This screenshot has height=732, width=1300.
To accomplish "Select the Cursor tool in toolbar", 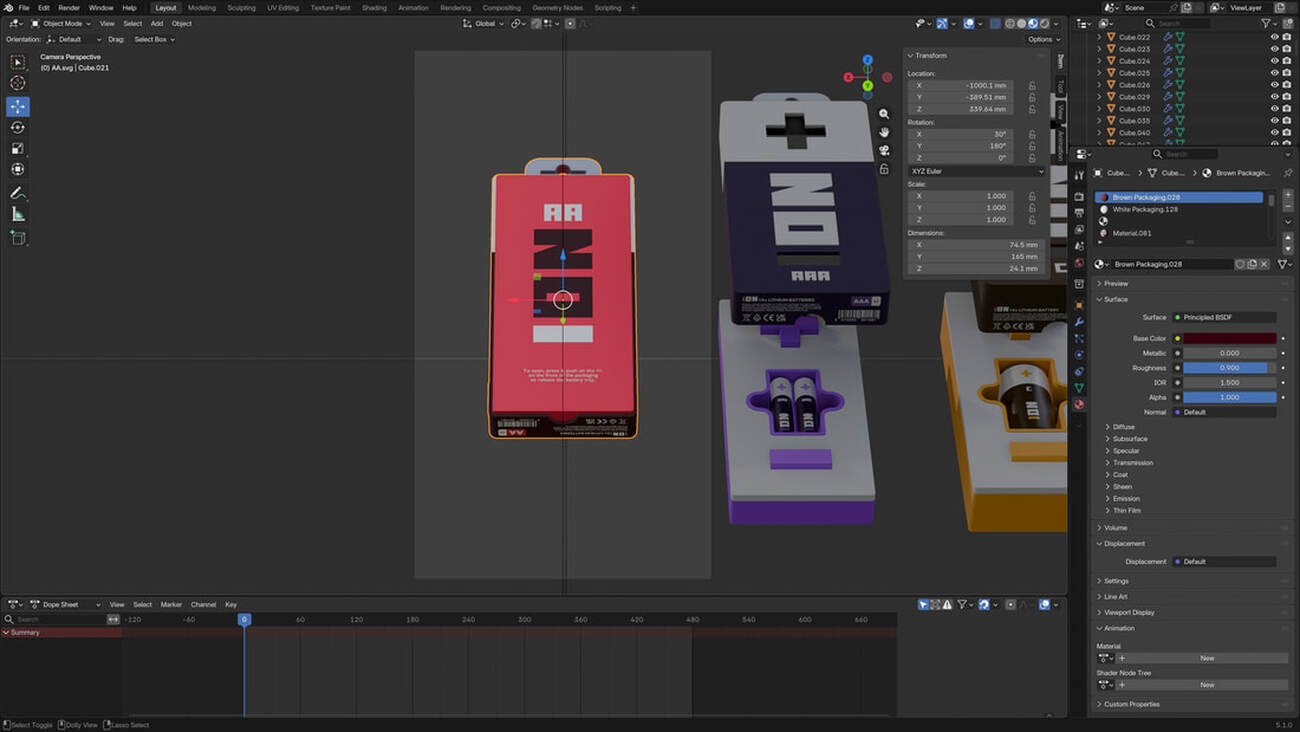I will (x=18, y=83).
